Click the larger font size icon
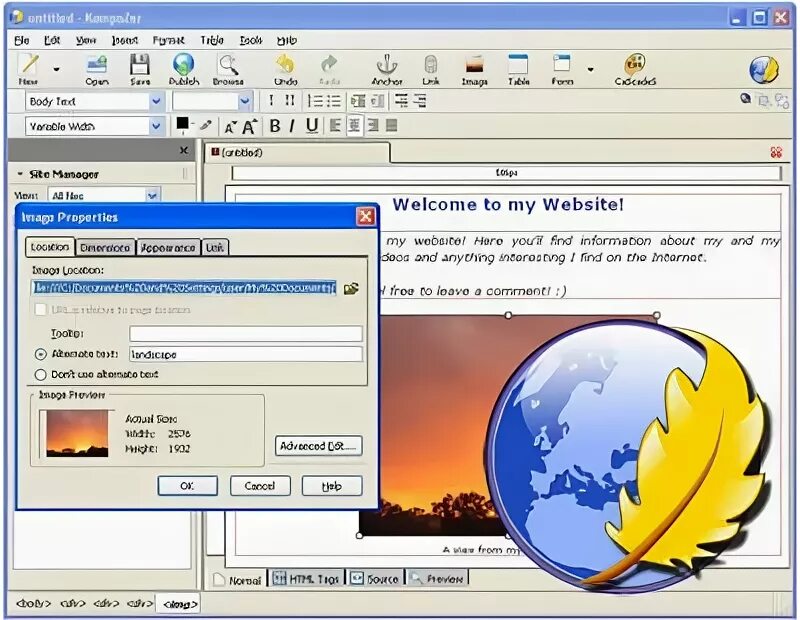Screen dimensions: 800x620 point(249,126)
